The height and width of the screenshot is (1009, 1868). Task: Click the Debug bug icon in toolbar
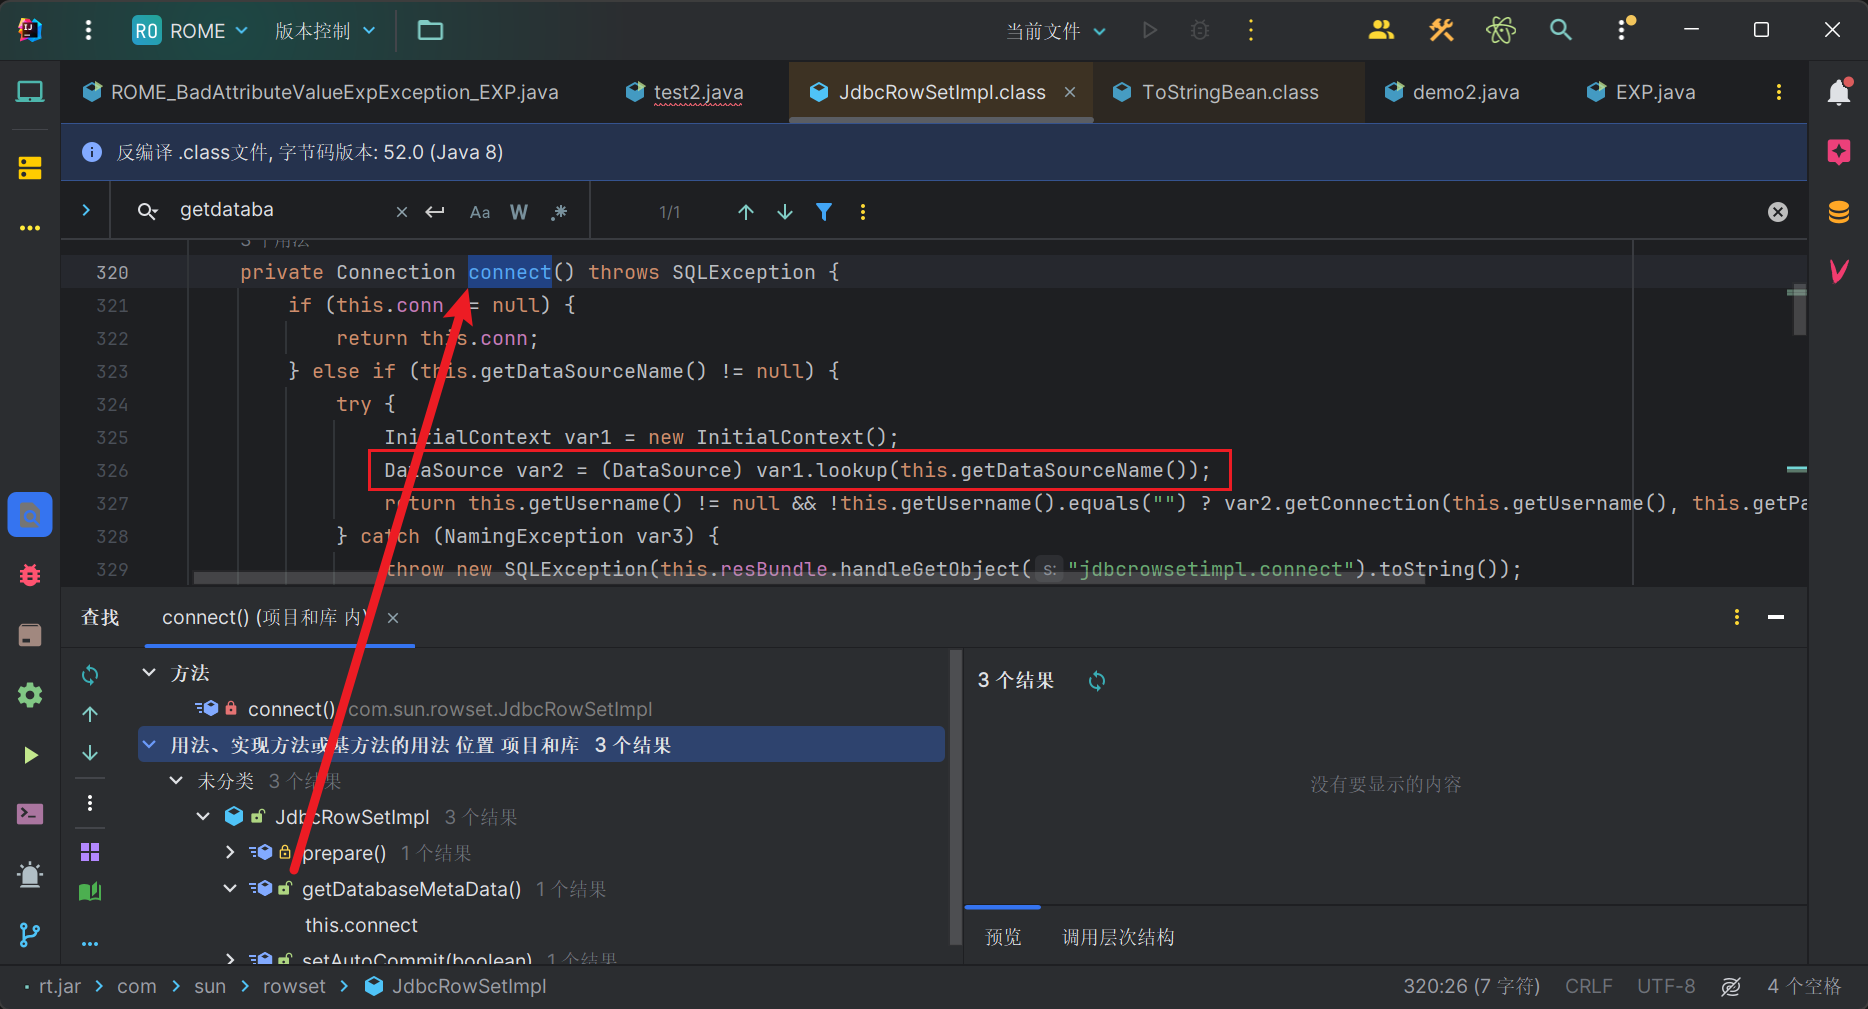(1200, 30)
